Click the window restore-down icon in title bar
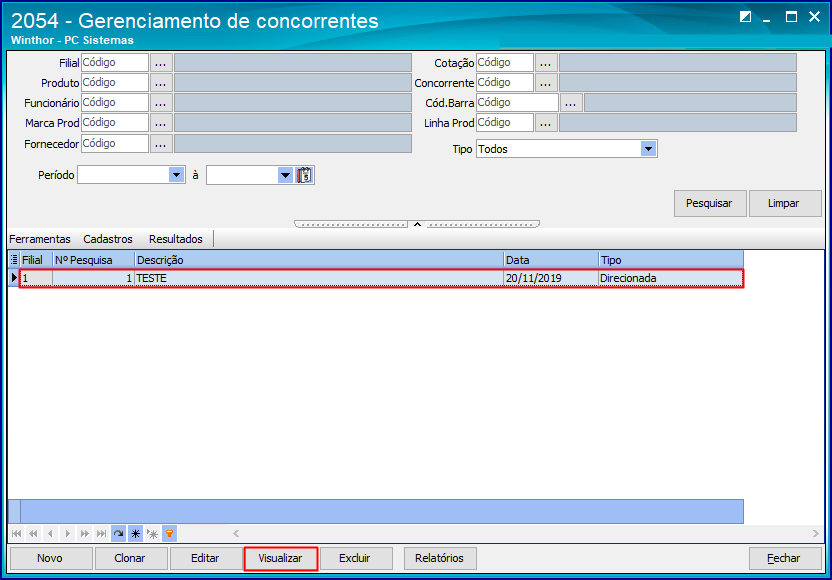This screenshot has width=832, height=580. click(745, 17)
